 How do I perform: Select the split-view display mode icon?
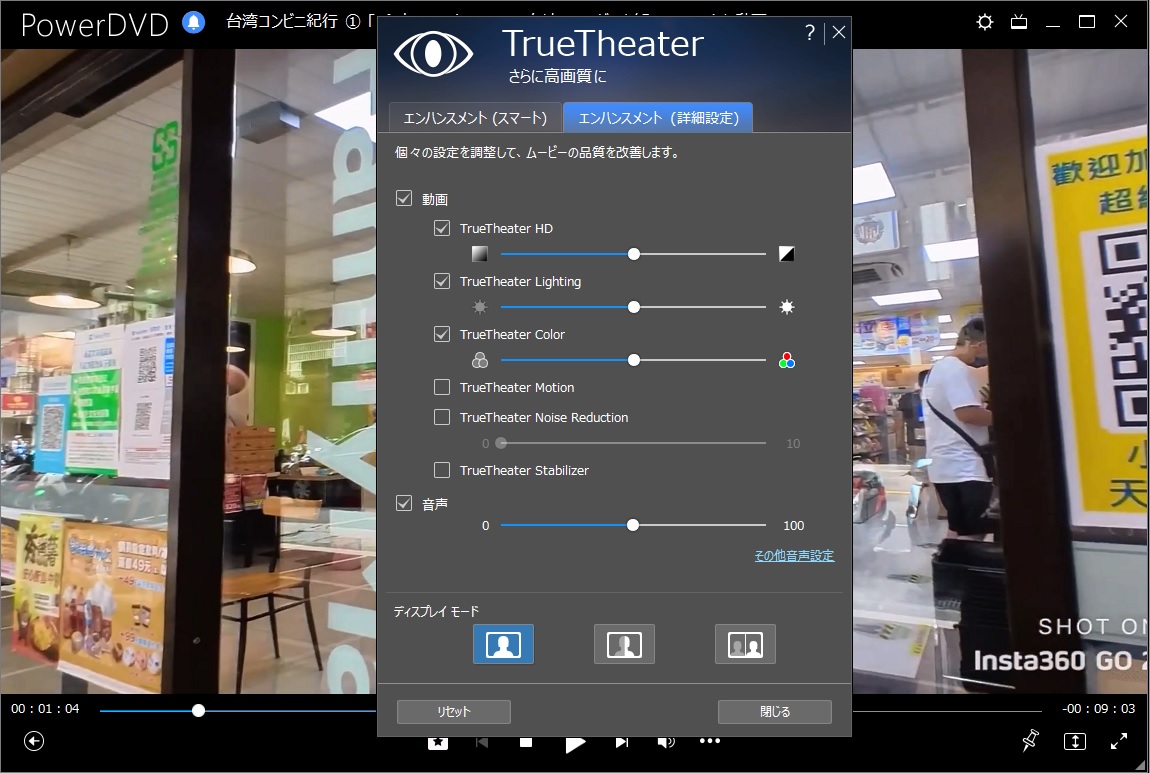[x=624, y=644]
